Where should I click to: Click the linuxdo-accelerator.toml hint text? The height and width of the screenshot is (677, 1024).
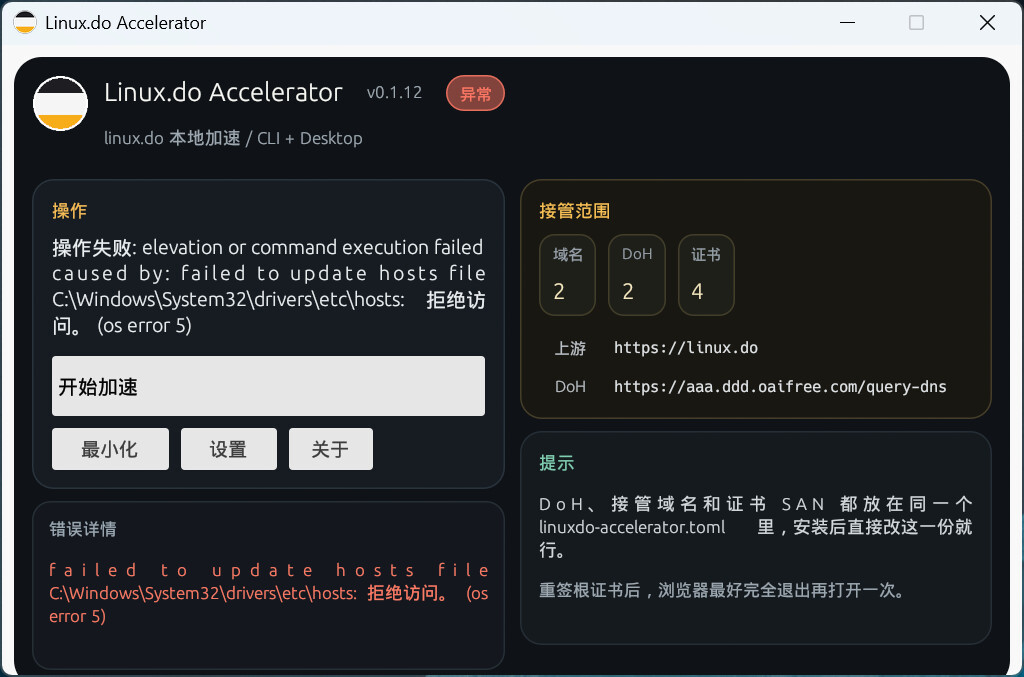coord(632,527)
